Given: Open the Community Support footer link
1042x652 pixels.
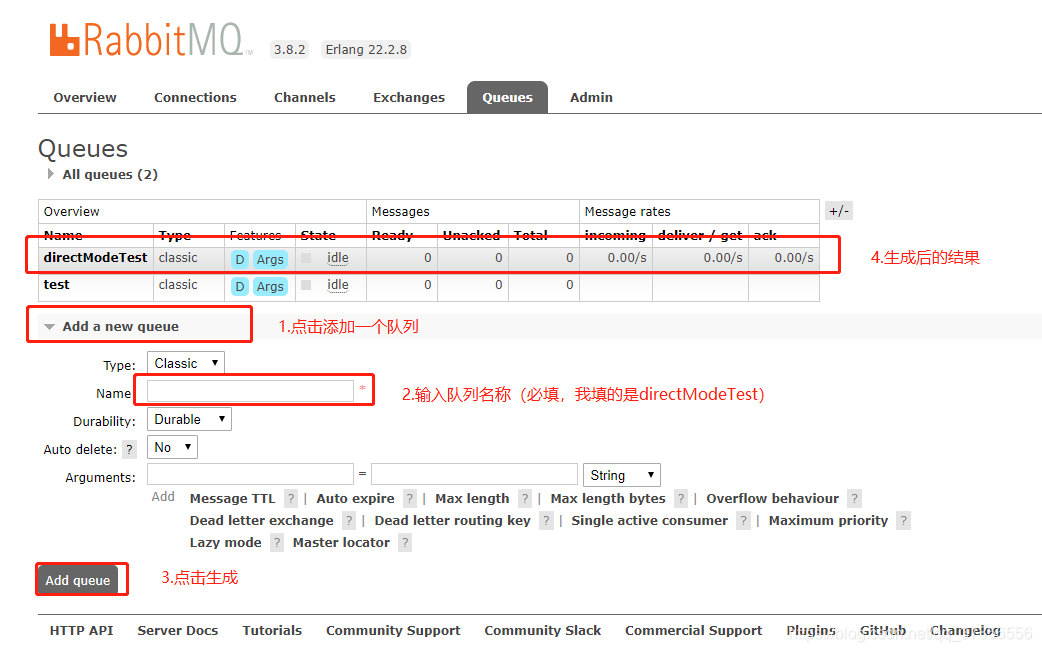Looking at the screenshot, I should tap(393, 631).
